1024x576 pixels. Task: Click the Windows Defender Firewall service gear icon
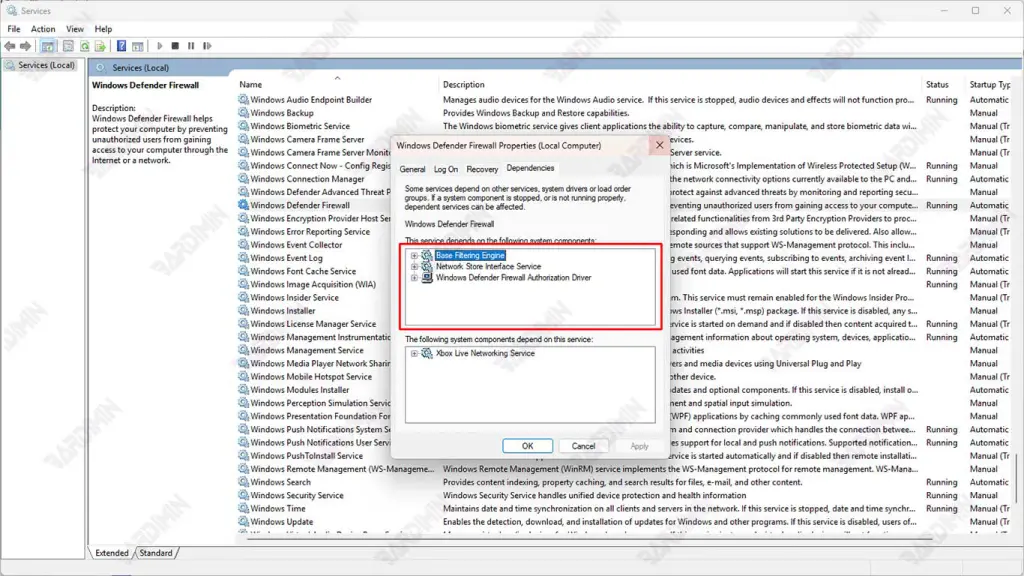pyautogui.click(x=244, y=205)
